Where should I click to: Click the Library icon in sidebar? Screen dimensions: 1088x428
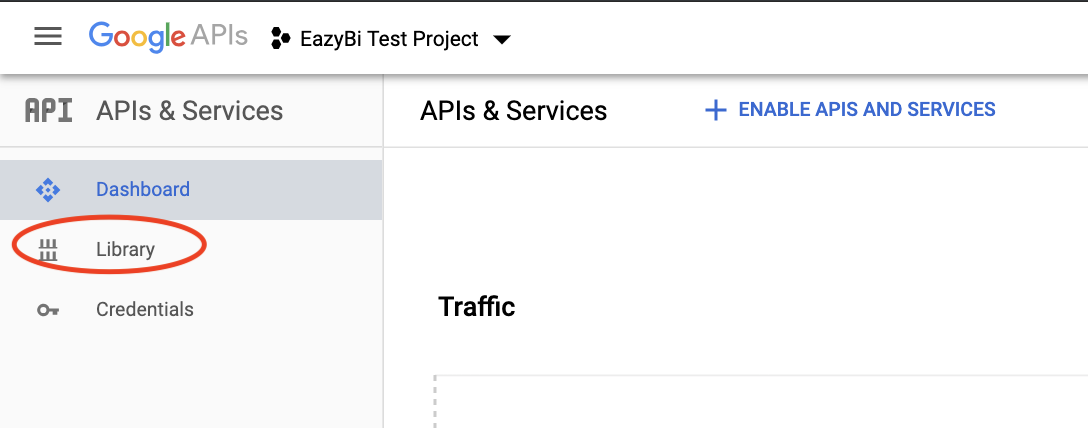tap(48, 250)
